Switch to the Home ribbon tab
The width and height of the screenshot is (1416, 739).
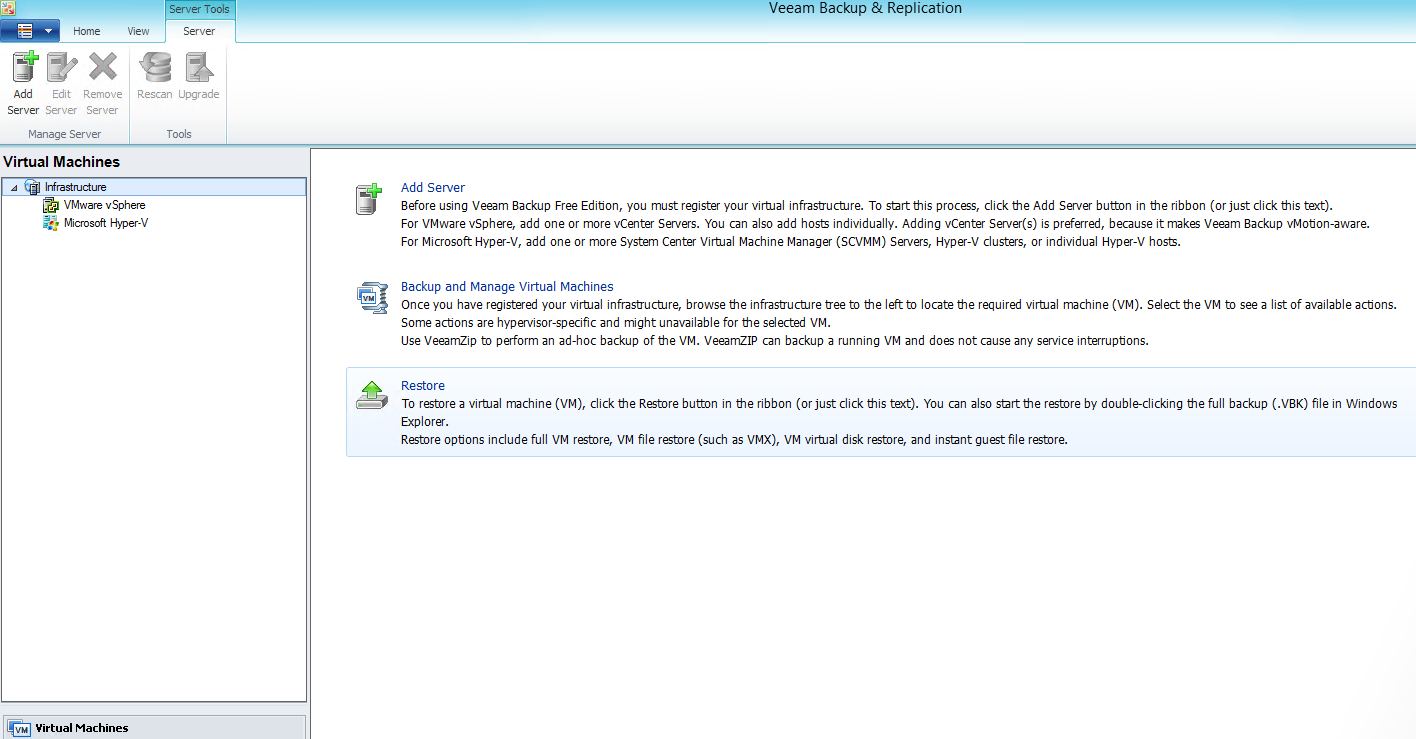87,31
